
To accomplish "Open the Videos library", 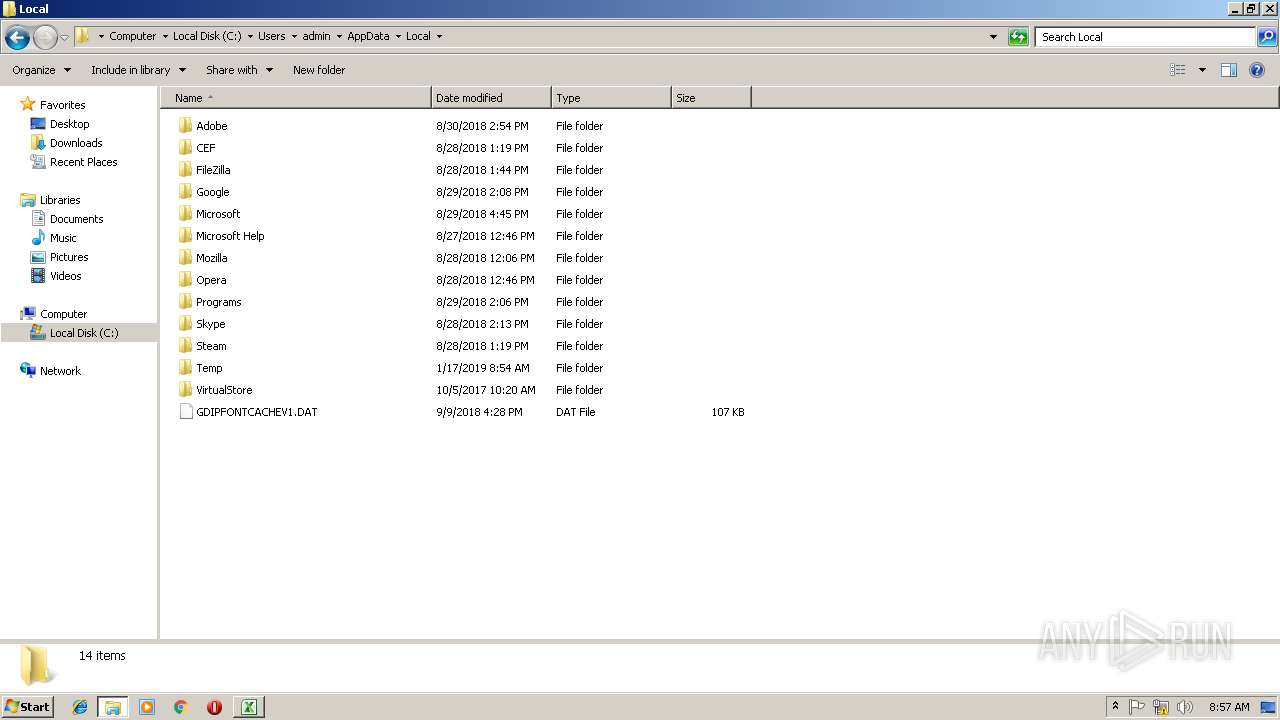I will pos(65,276).
